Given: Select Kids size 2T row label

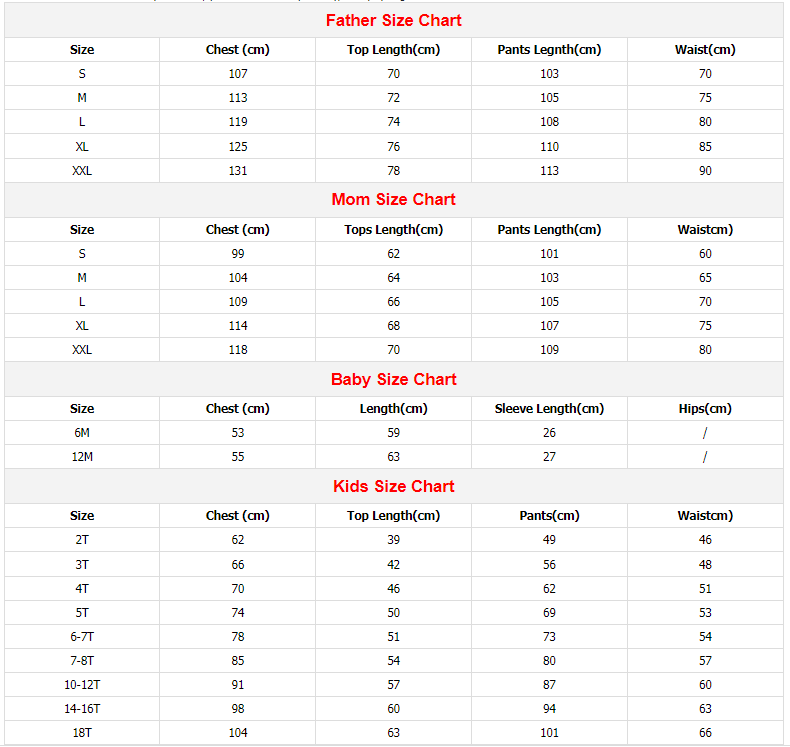Looking at the screenshot, I should click(x=82, y=539).
